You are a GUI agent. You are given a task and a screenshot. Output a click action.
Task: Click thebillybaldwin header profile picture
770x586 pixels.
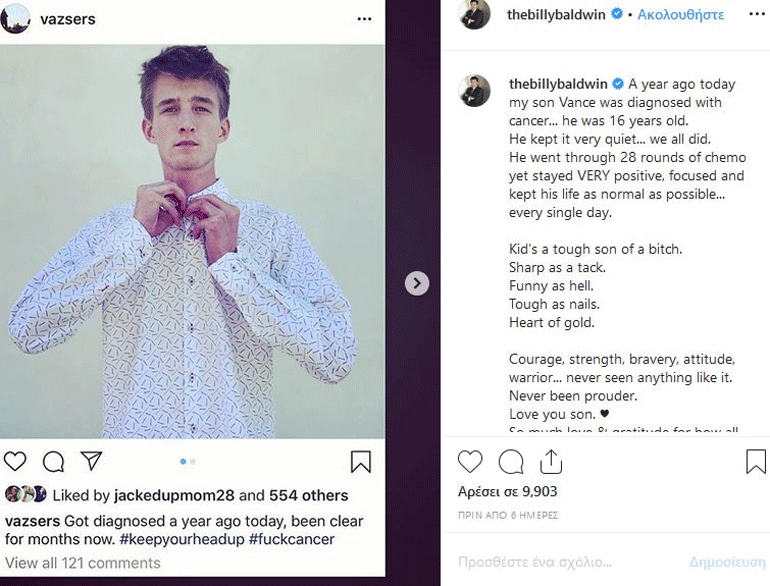(474, 15)
